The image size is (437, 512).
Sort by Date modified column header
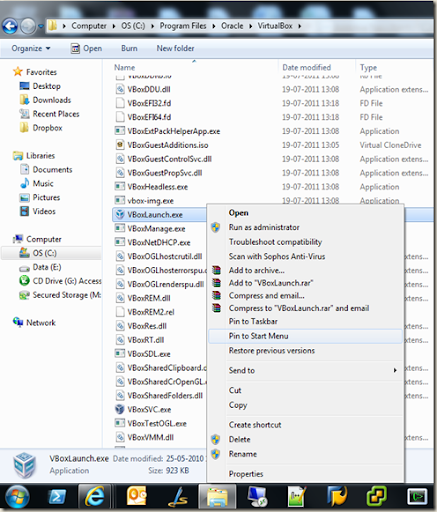pos(307,68)
